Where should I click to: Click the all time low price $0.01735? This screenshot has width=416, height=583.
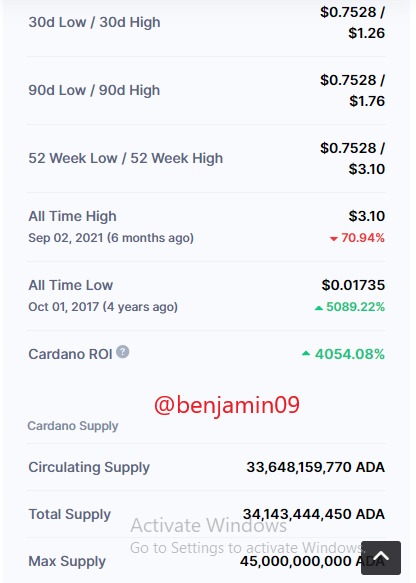353,285
